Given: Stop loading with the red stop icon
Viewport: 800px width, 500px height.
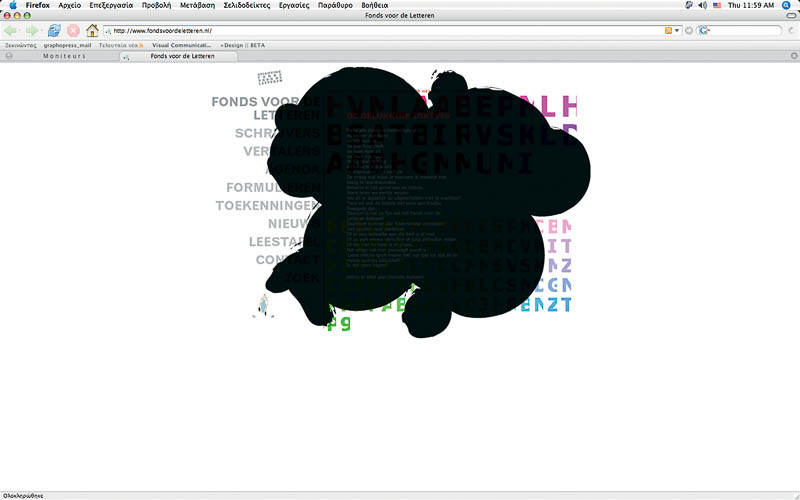Looking at the screenshot, I should (73, 31).
